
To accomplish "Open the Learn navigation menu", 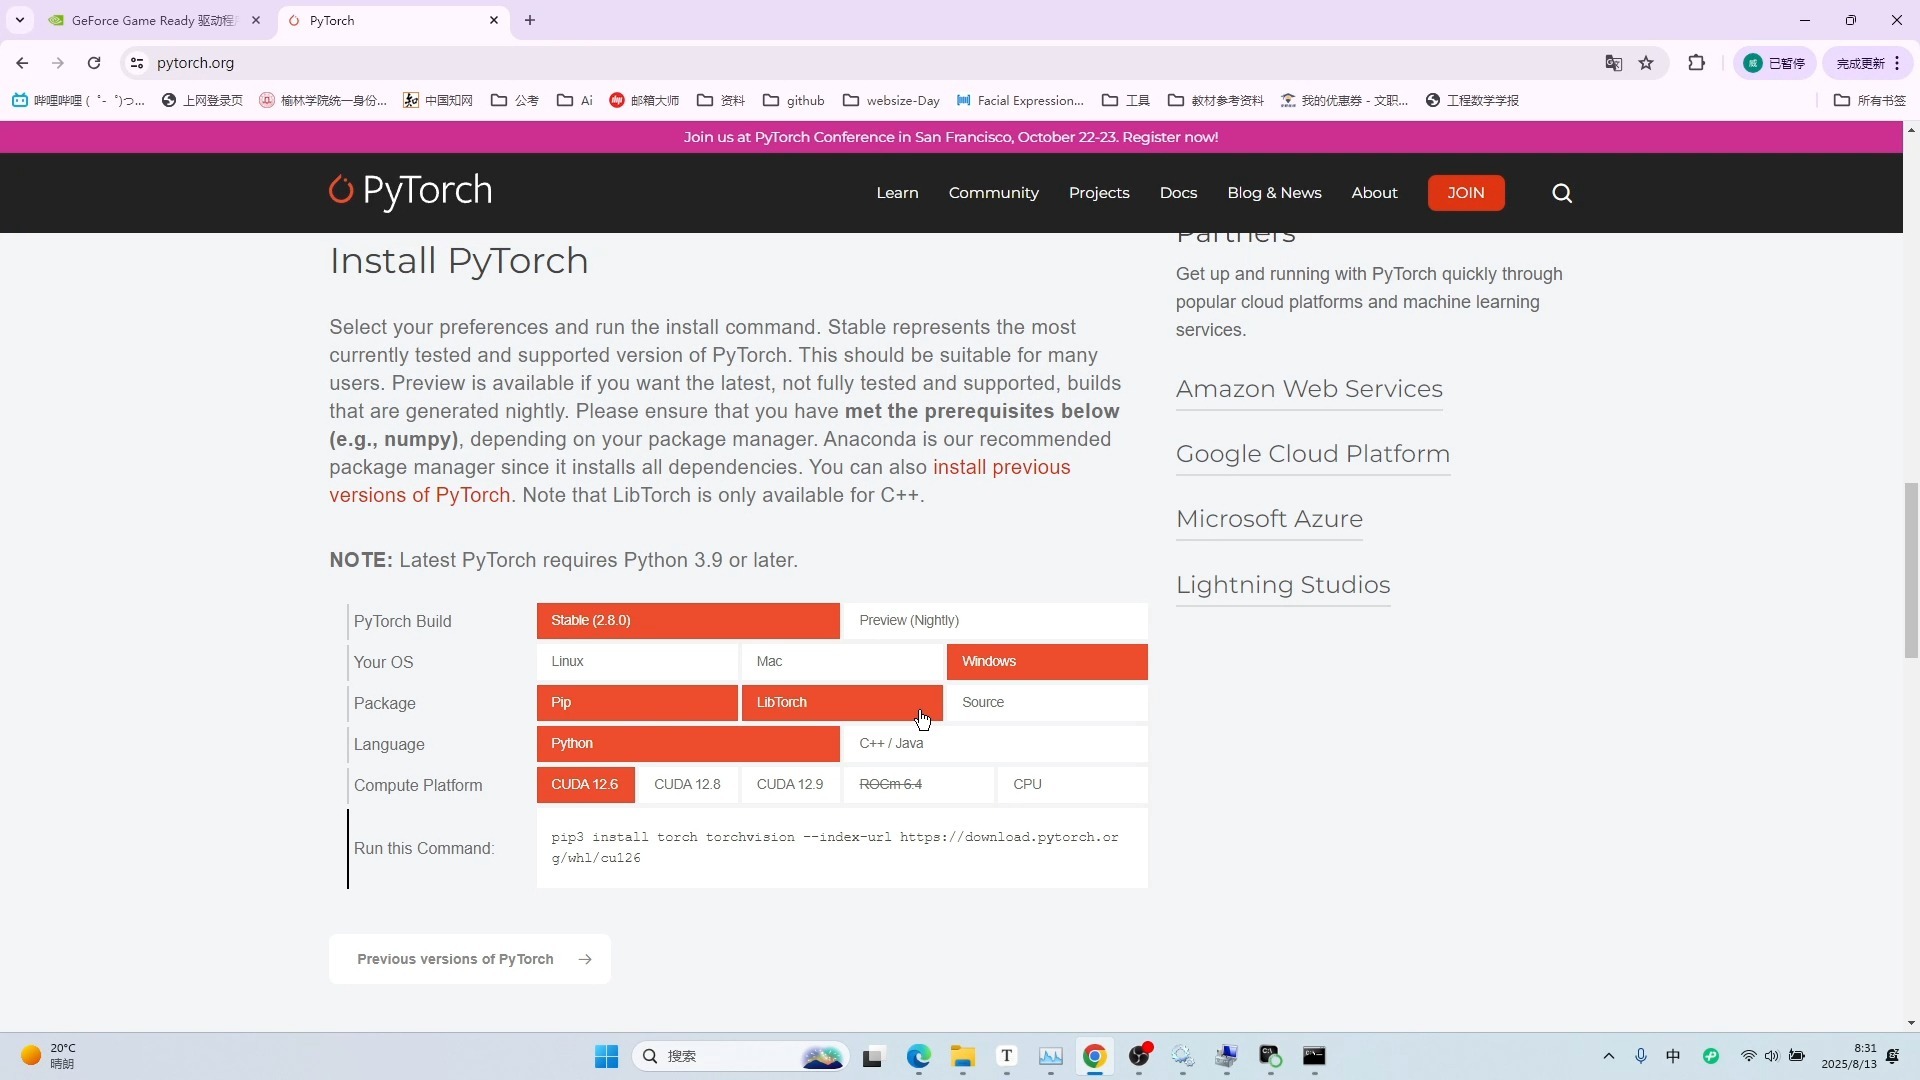I will click(897, 193).
